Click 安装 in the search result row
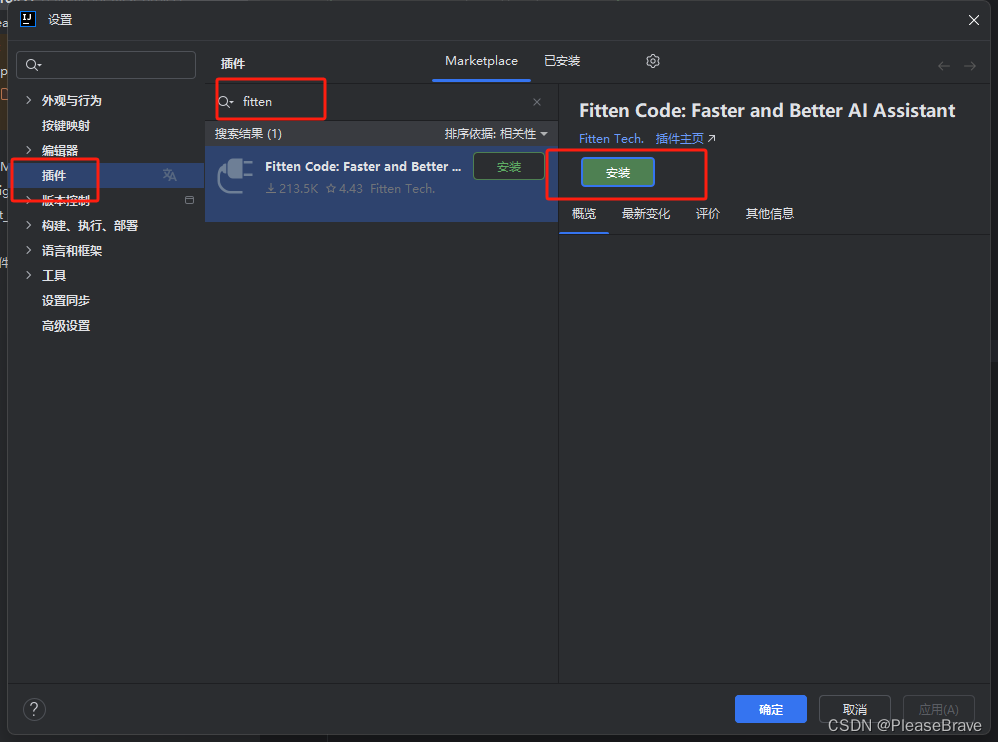The height and width of the screenshot is (742, 998). (x=509, y=167)
